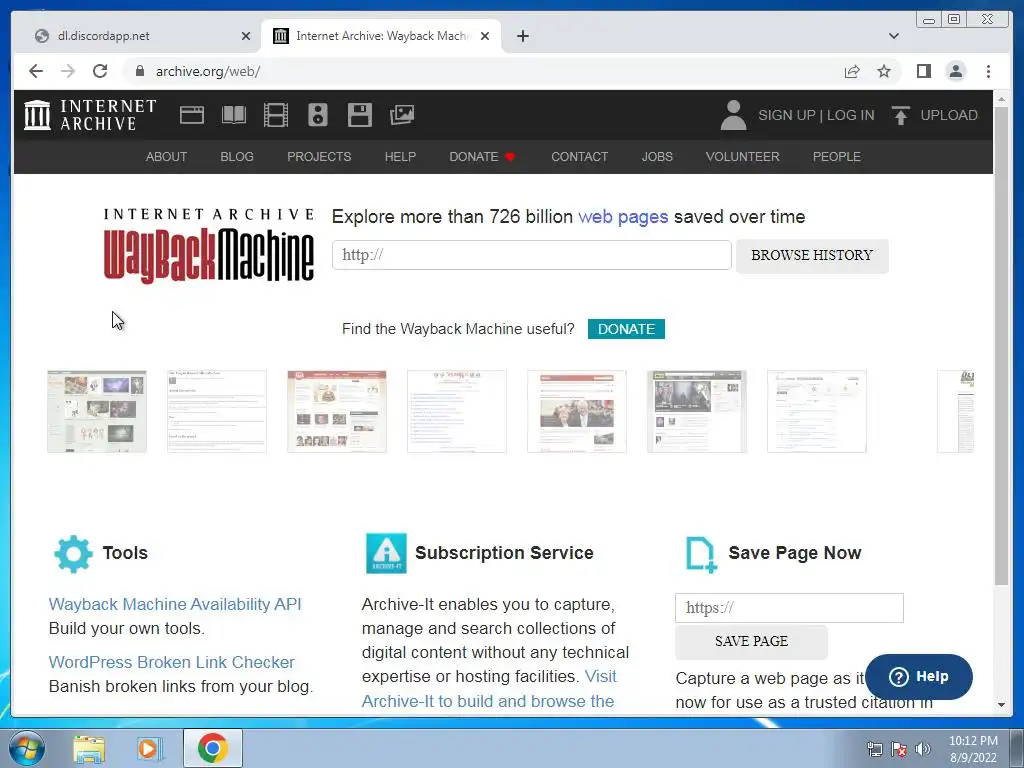The image size is (1024, 768).
Task: Open BLOG menu item
Action: coord(237,157)
